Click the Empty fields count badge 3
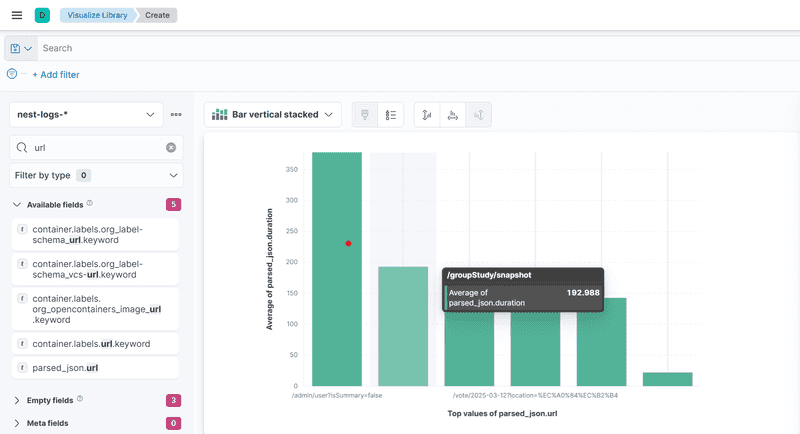Screen dimensions: 800x434 pos(173,400)
